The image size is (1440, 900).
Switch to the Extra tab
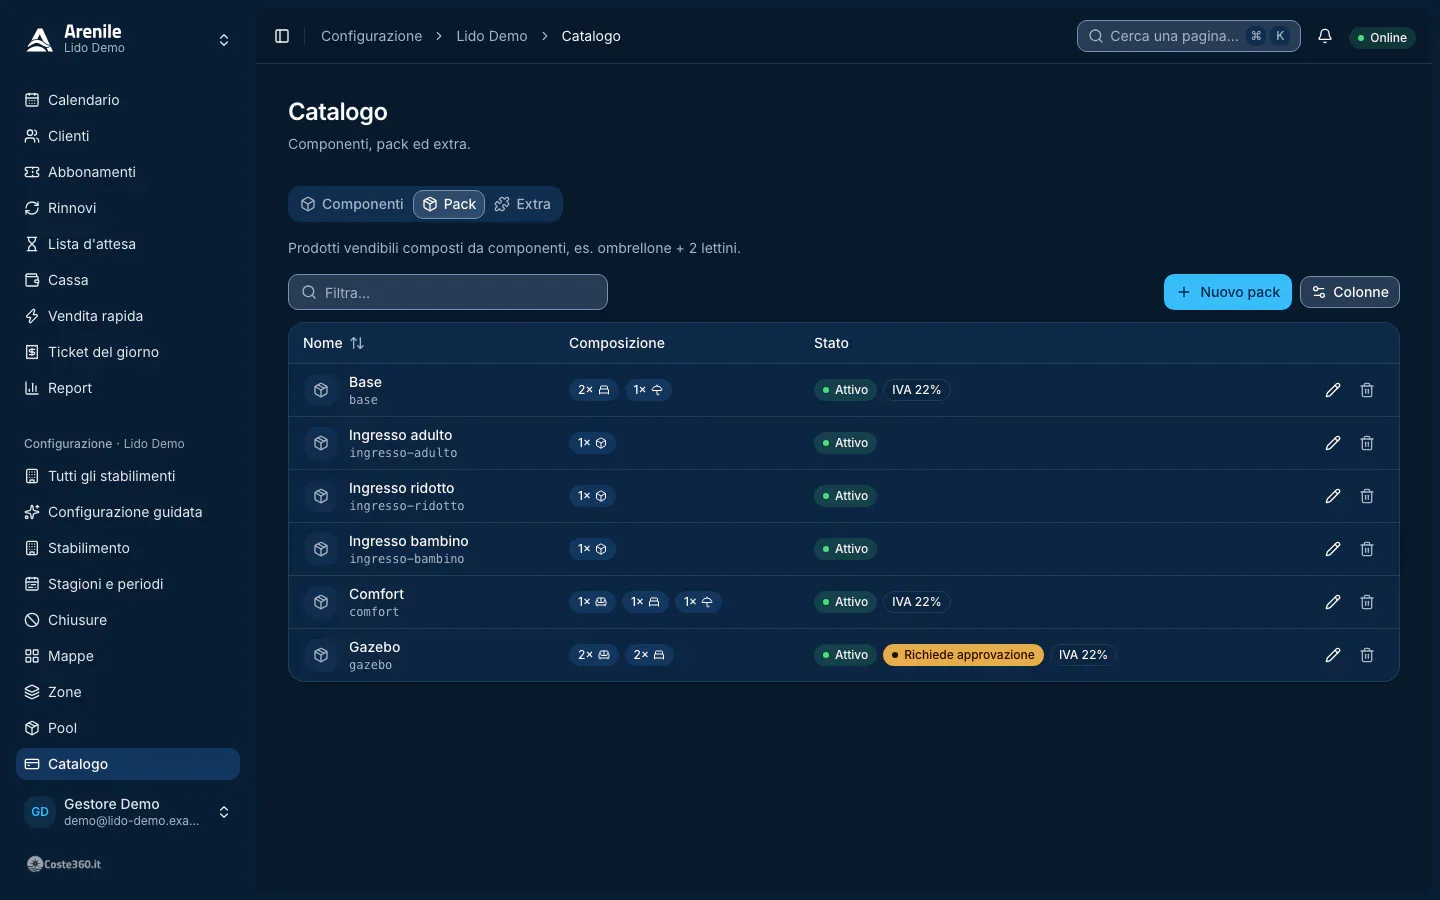[523, 204]
